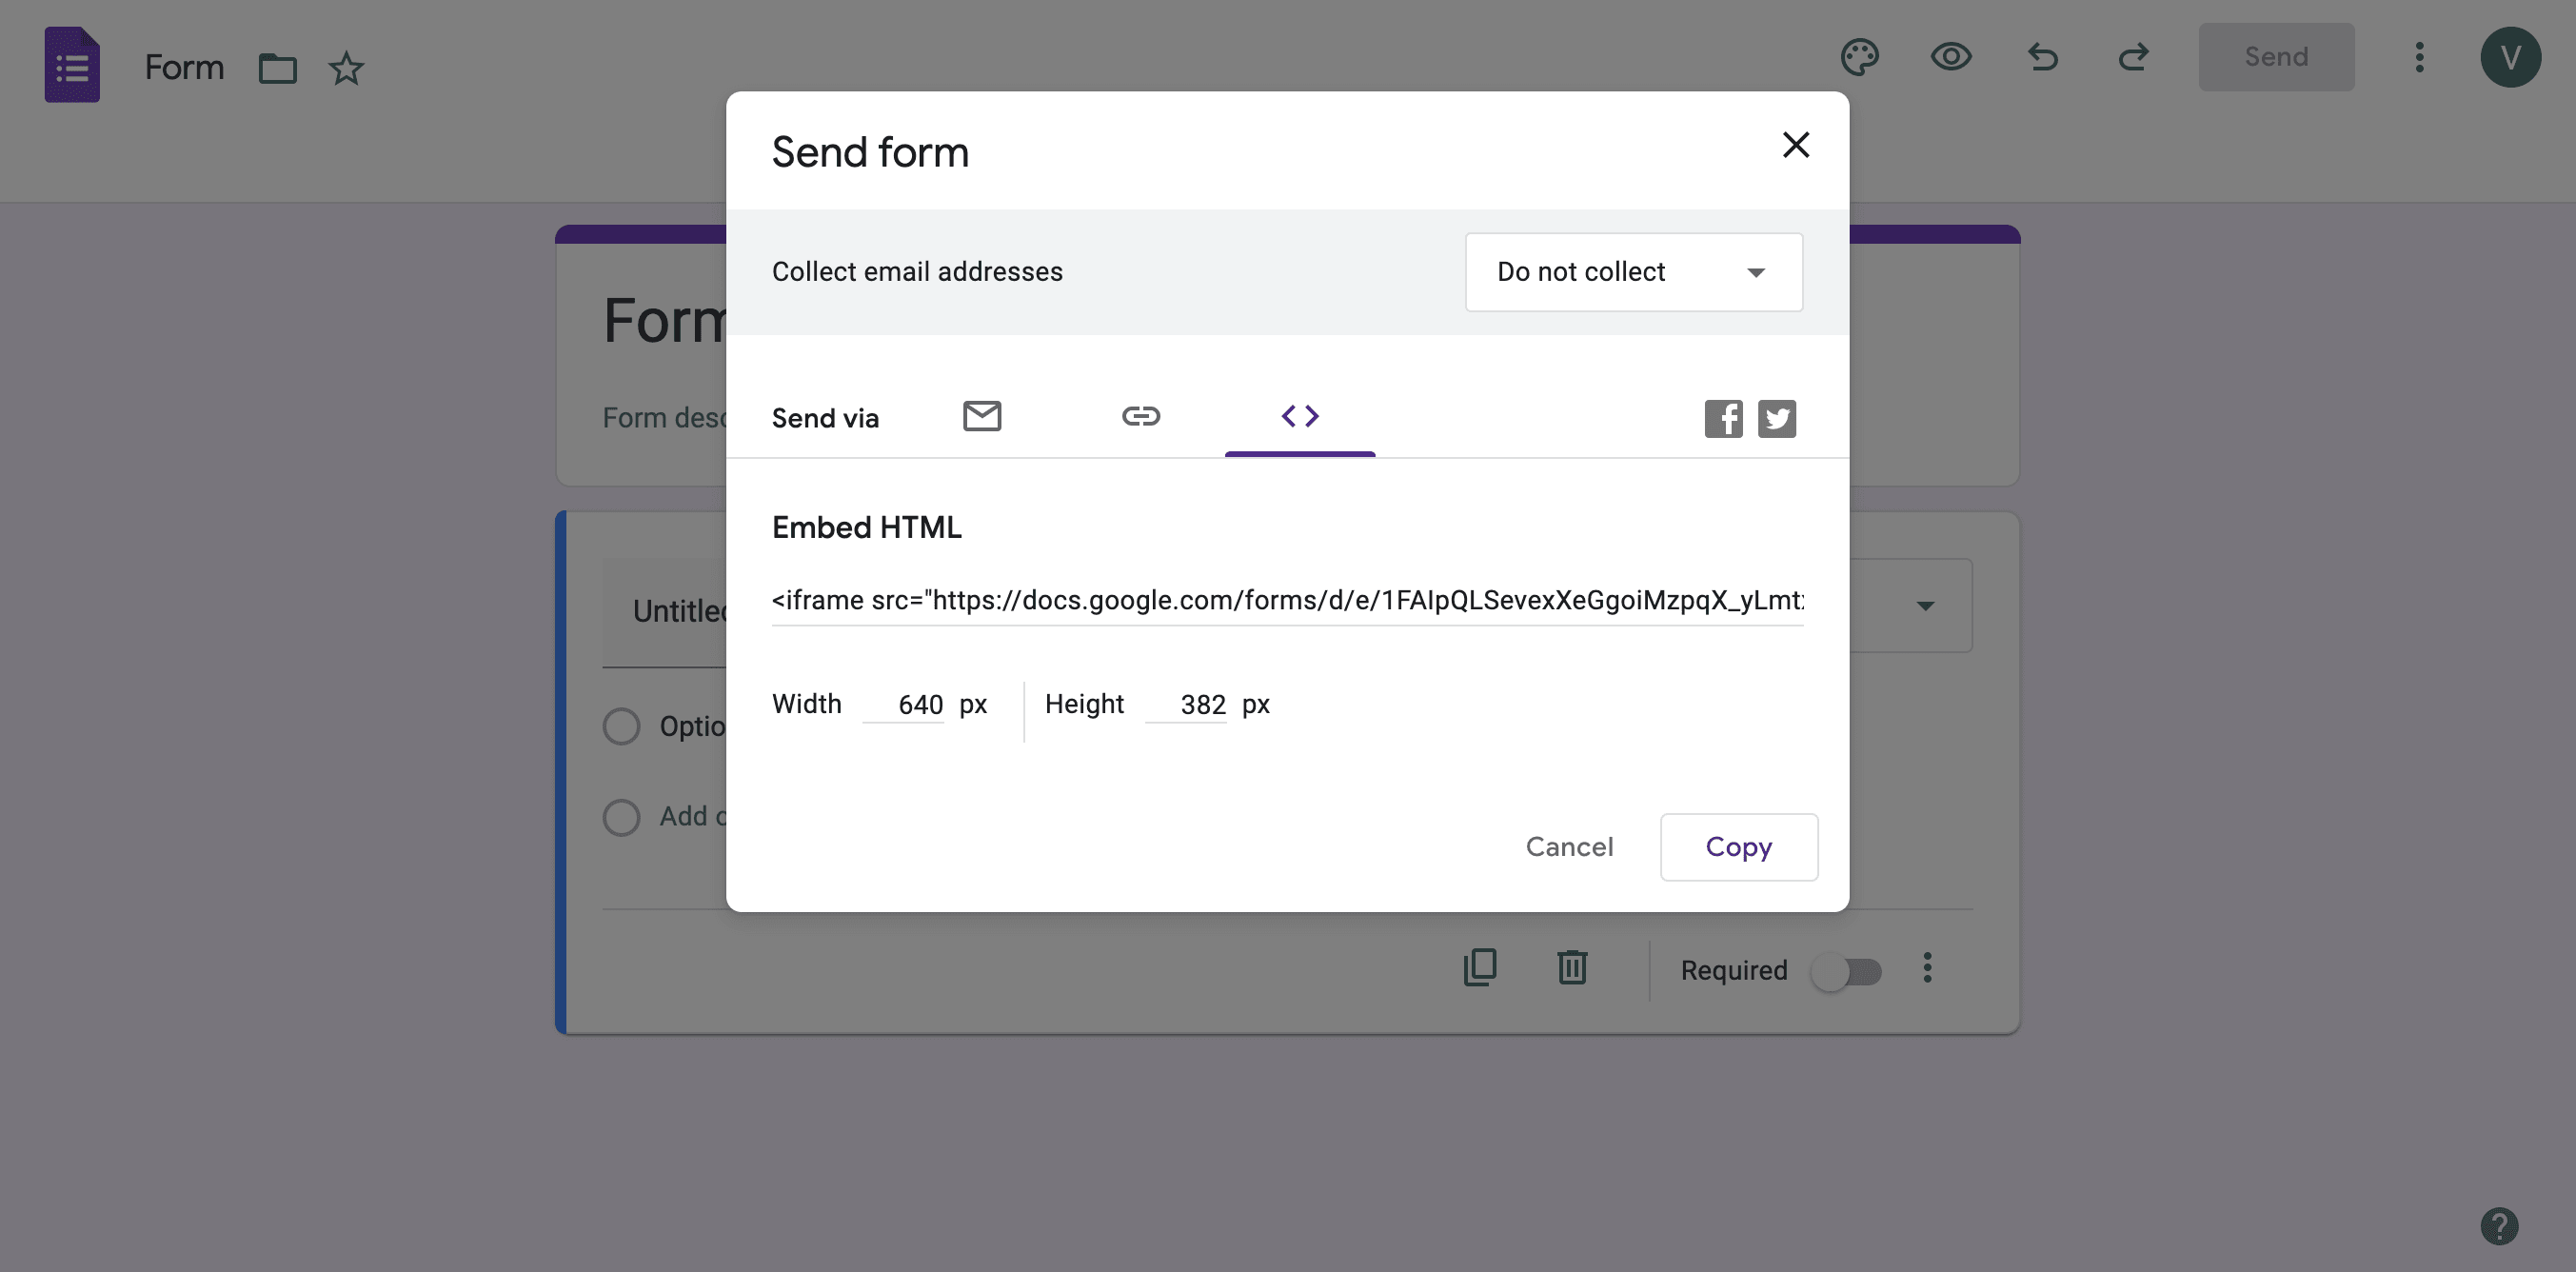
Task: Delete the question with trash icon
Action: [1572, 967]
